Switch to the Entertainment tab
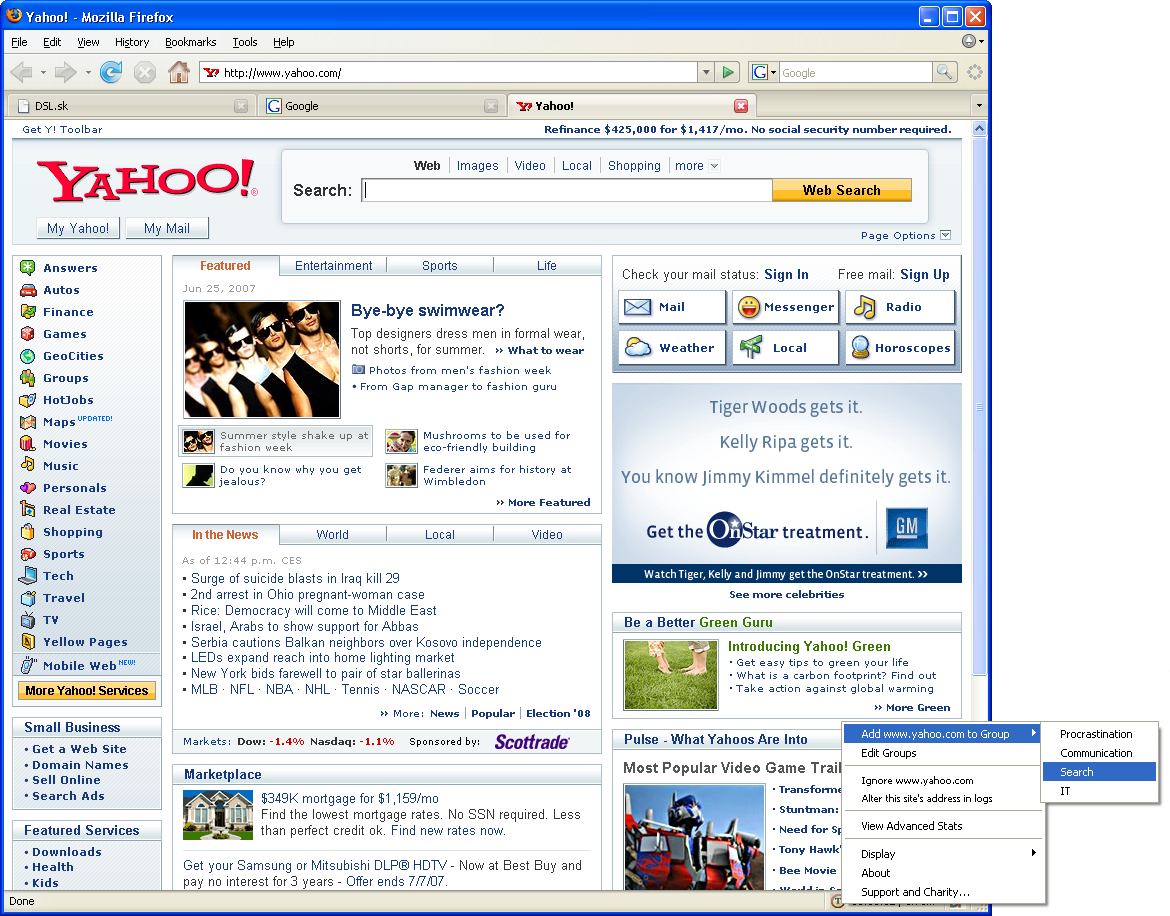Image resolution: width=1170 pixels, height=916 pixels. point(333,266)
